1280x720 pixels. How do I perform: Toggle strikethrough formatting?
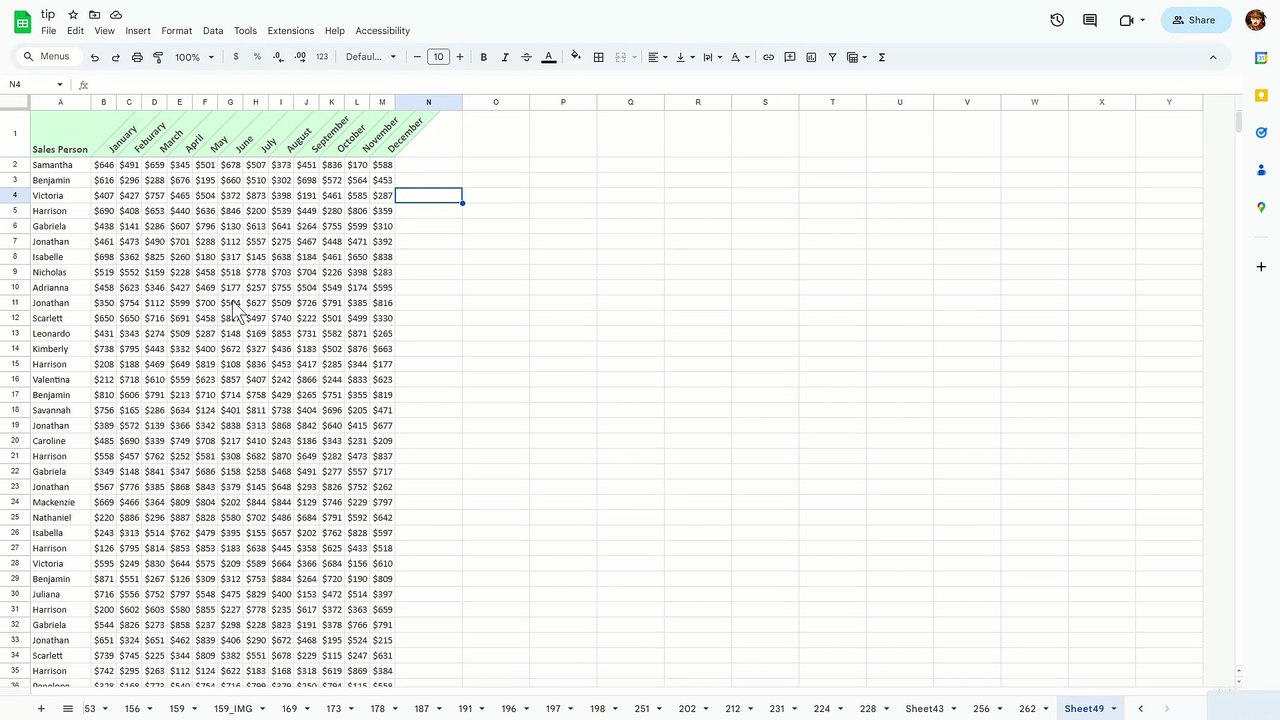click(x=527, y=57)
